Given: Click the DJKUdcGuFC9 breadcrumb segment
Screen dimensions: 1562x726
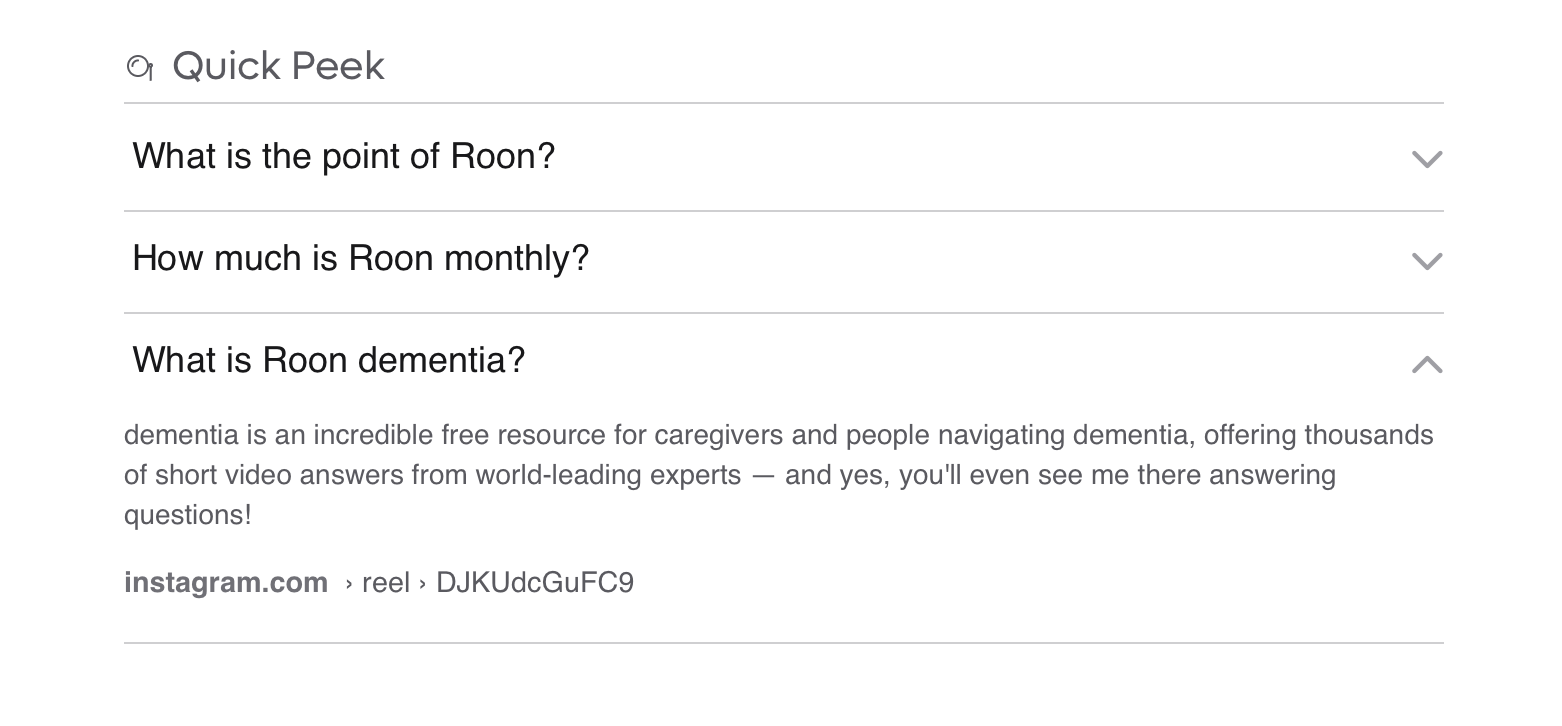Looking at the screenshot, I should click(535, 583).
